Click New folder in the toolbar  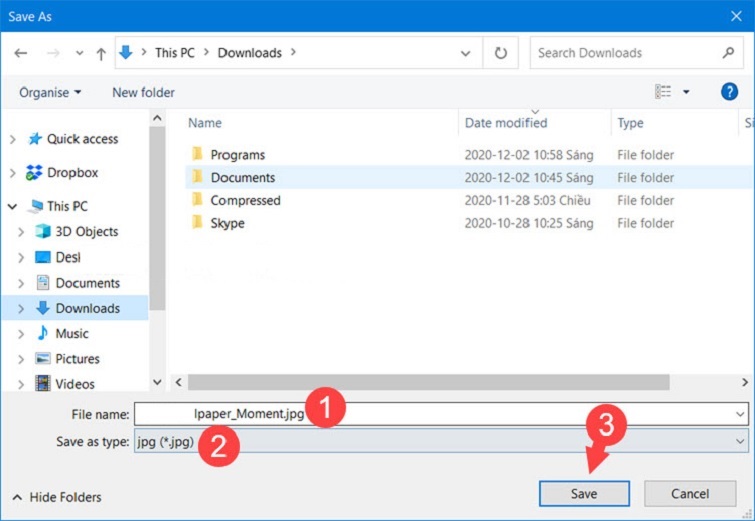point(143,92)
